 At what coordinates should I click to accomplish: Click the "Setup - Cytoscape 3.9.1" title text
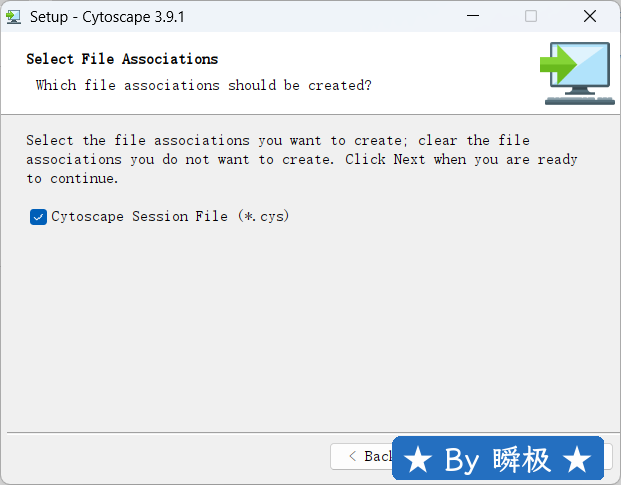(x=107, y=16)
